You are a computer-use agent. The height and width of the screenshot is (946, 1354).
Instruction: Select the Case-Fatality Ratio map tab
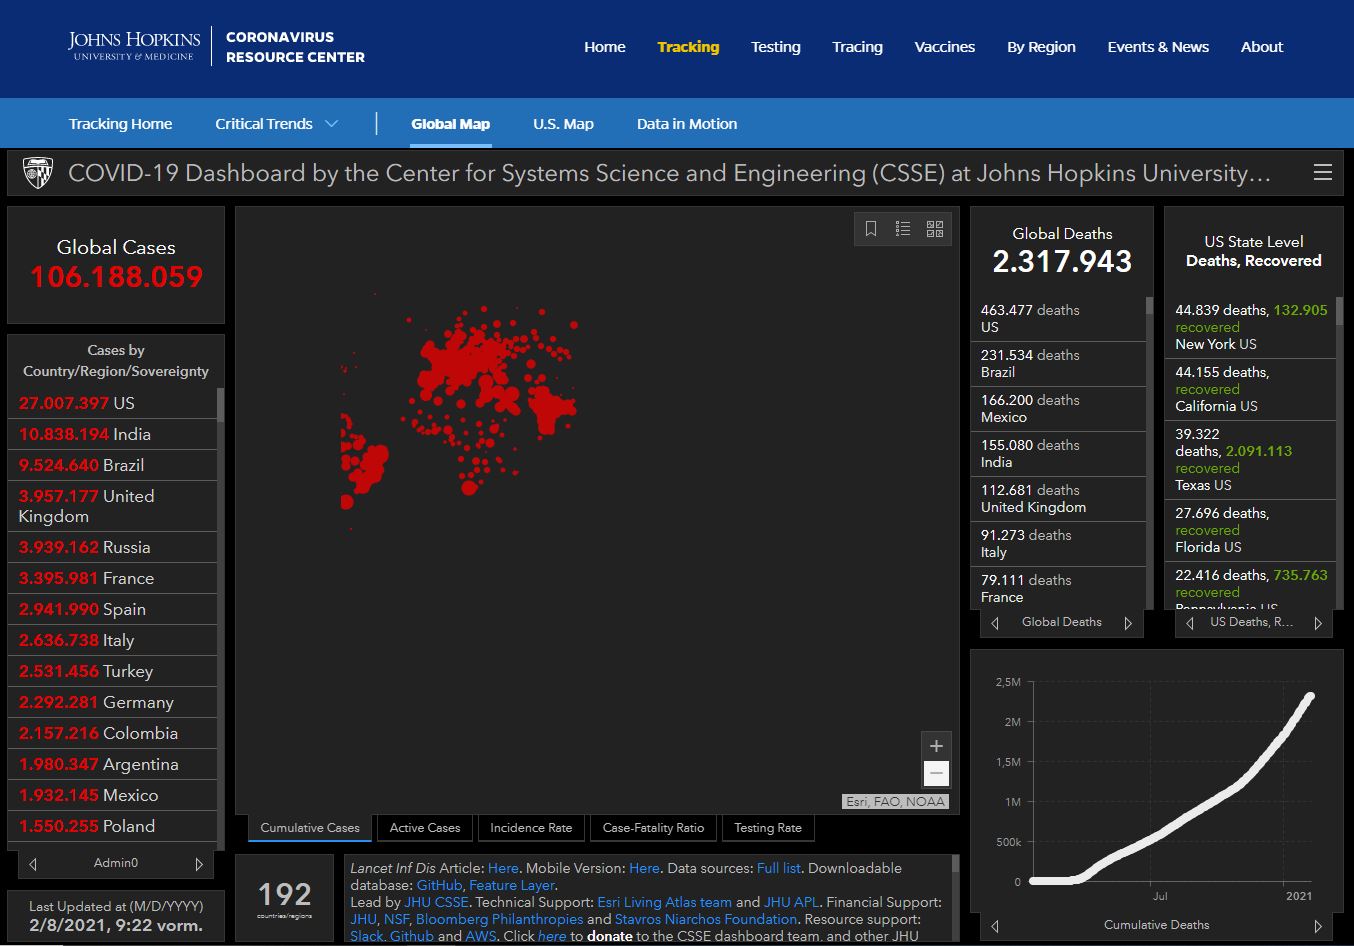(653, 828)
